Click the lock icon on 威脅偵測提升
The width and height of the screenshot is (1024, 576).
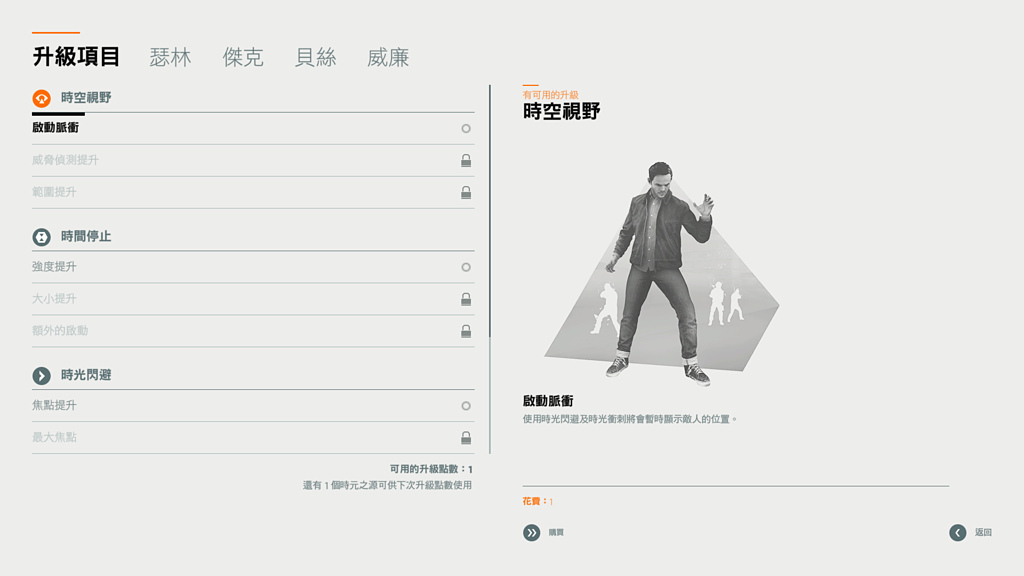point(466,160)
